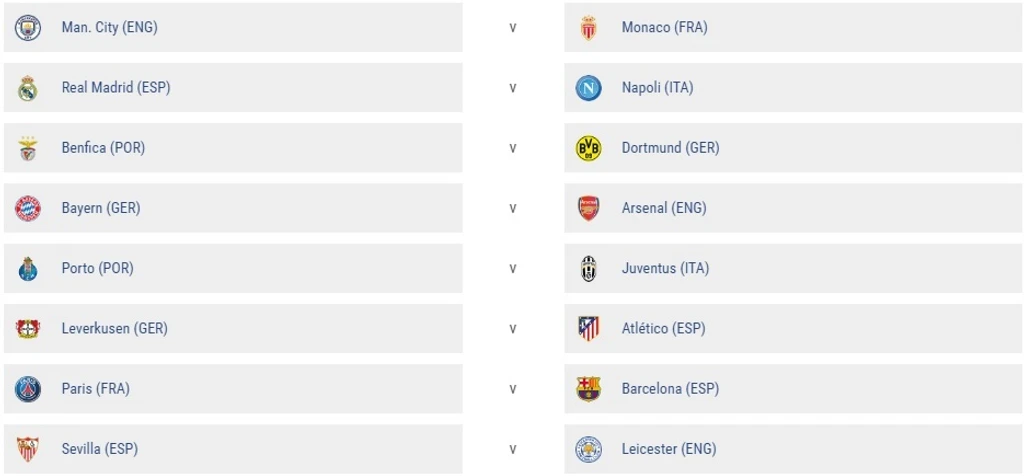This screenshot has height=476, width=1024.
Task: Click the Bayern Munich logo
Action: click(28, 208)
